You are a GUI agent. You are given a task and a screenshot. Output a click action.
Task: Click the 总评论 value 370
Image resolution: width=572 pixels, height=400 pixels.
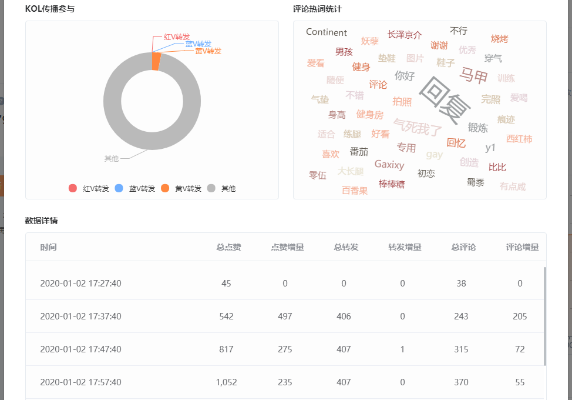[x=461, y=382]
